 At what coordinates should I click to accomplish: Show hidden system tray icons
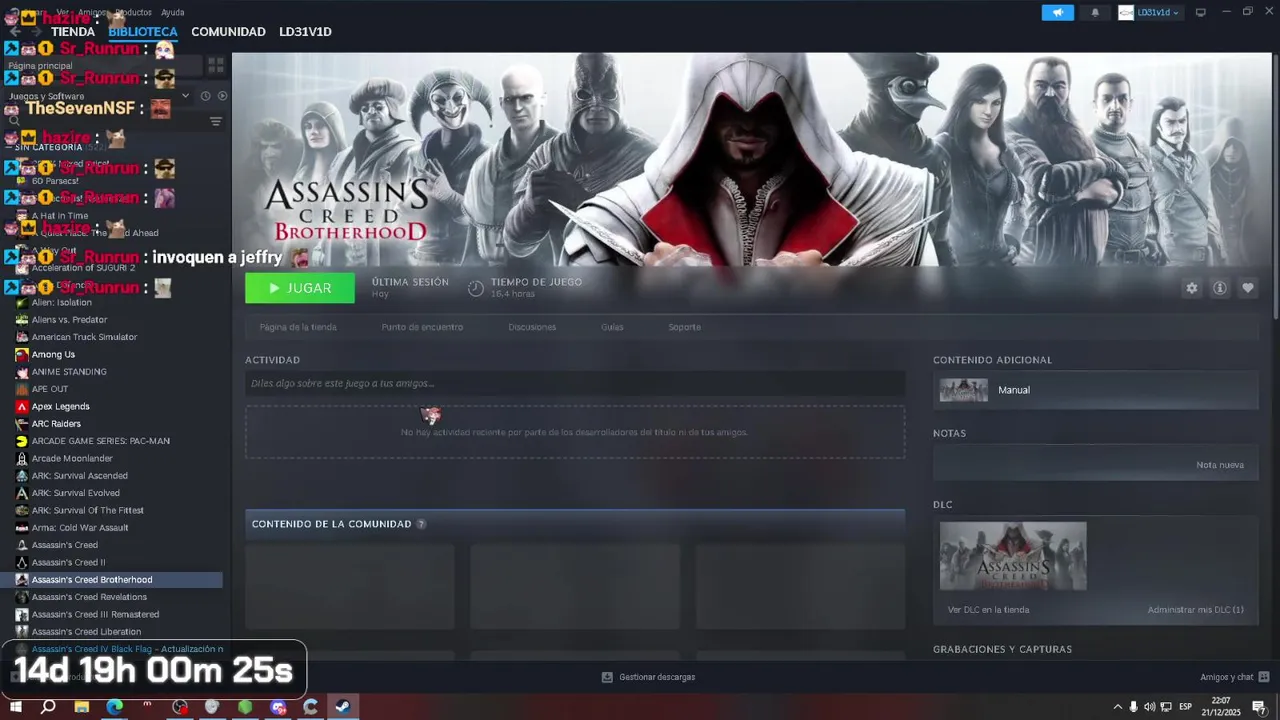click(1118, 707)
